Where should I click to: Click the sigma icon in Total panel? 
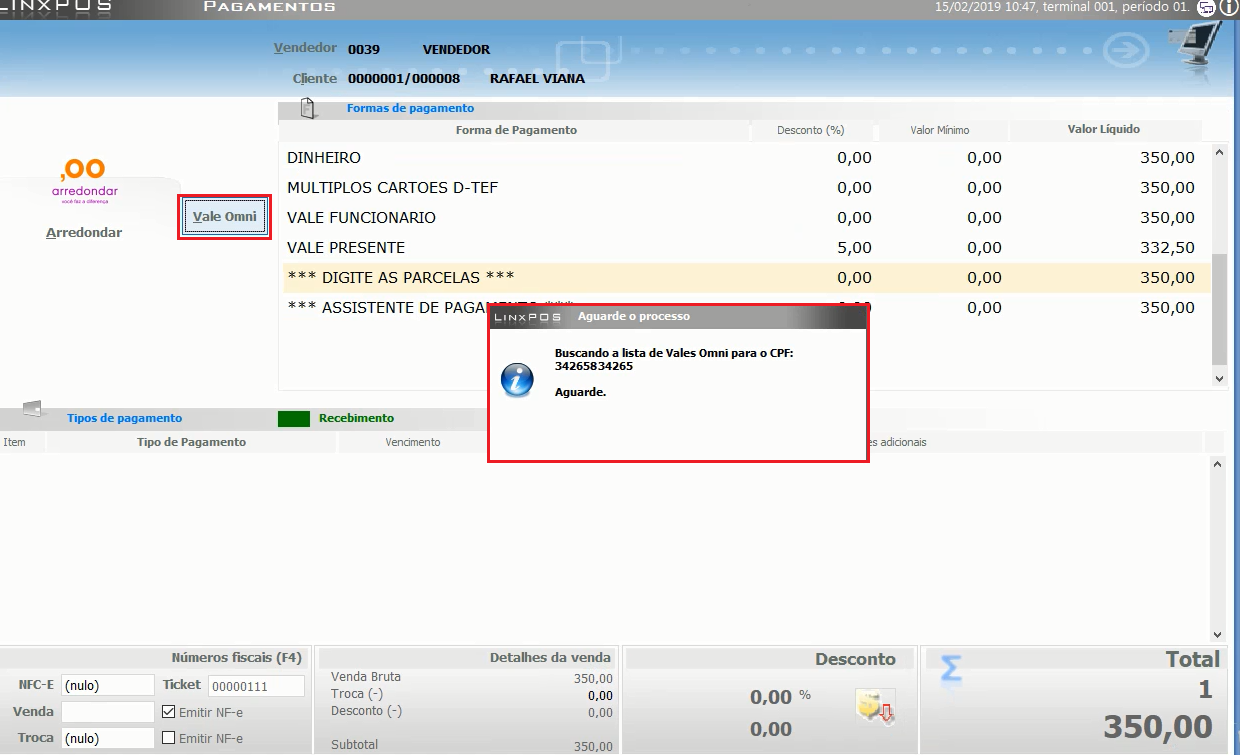[951, 669]
